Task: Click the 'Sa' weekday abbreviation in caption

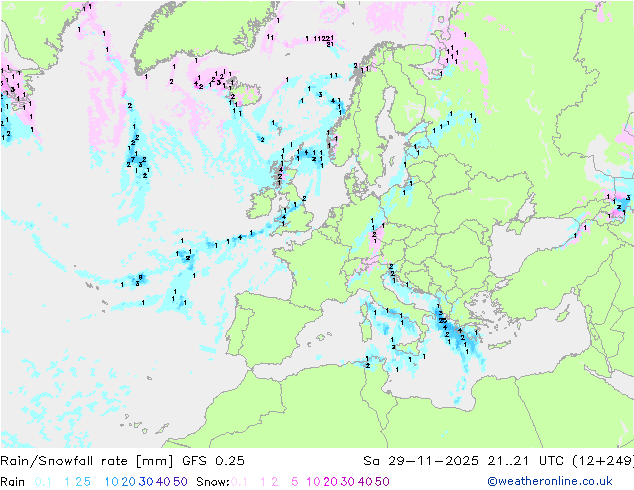Action: [x=371, y=461]
